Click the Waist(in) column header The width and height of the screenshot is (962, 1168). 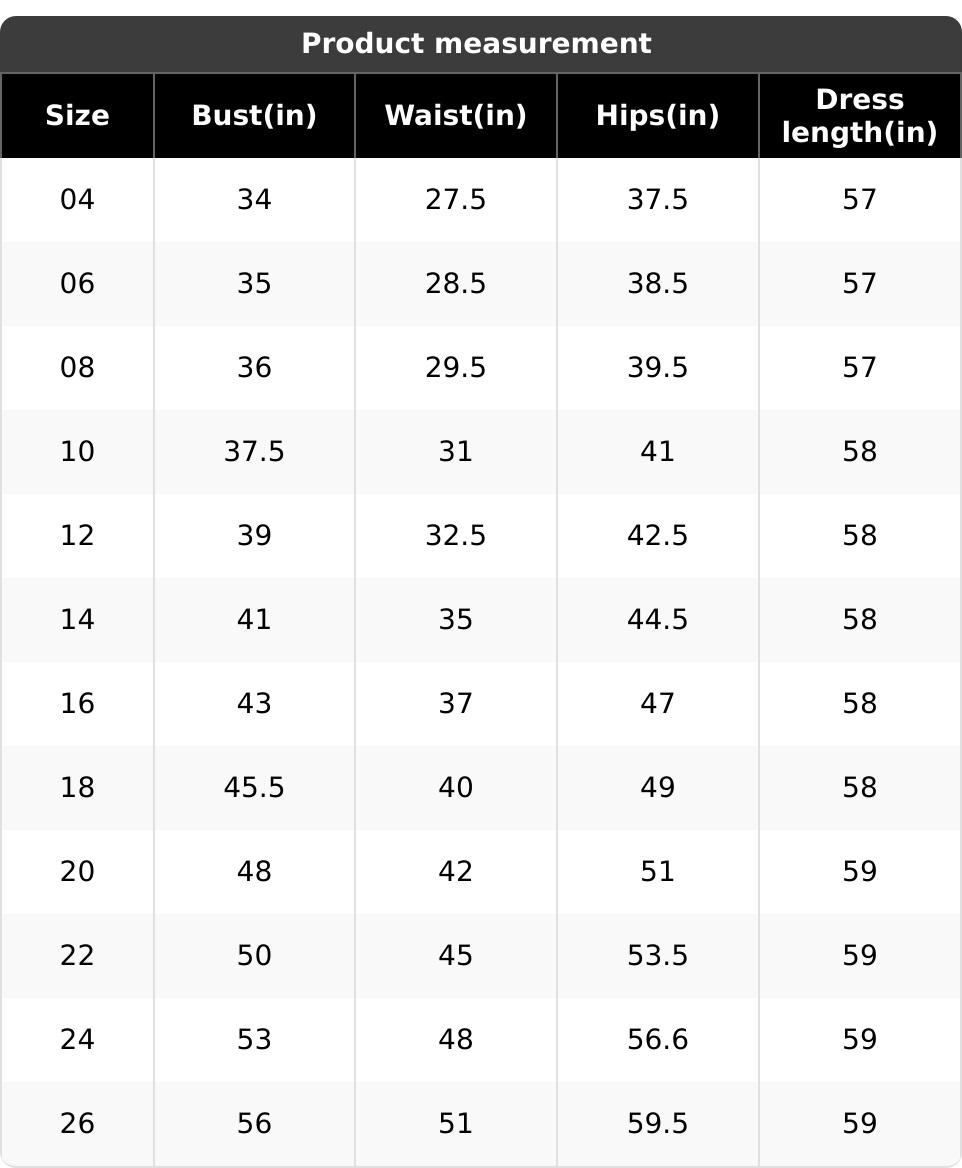455,116
